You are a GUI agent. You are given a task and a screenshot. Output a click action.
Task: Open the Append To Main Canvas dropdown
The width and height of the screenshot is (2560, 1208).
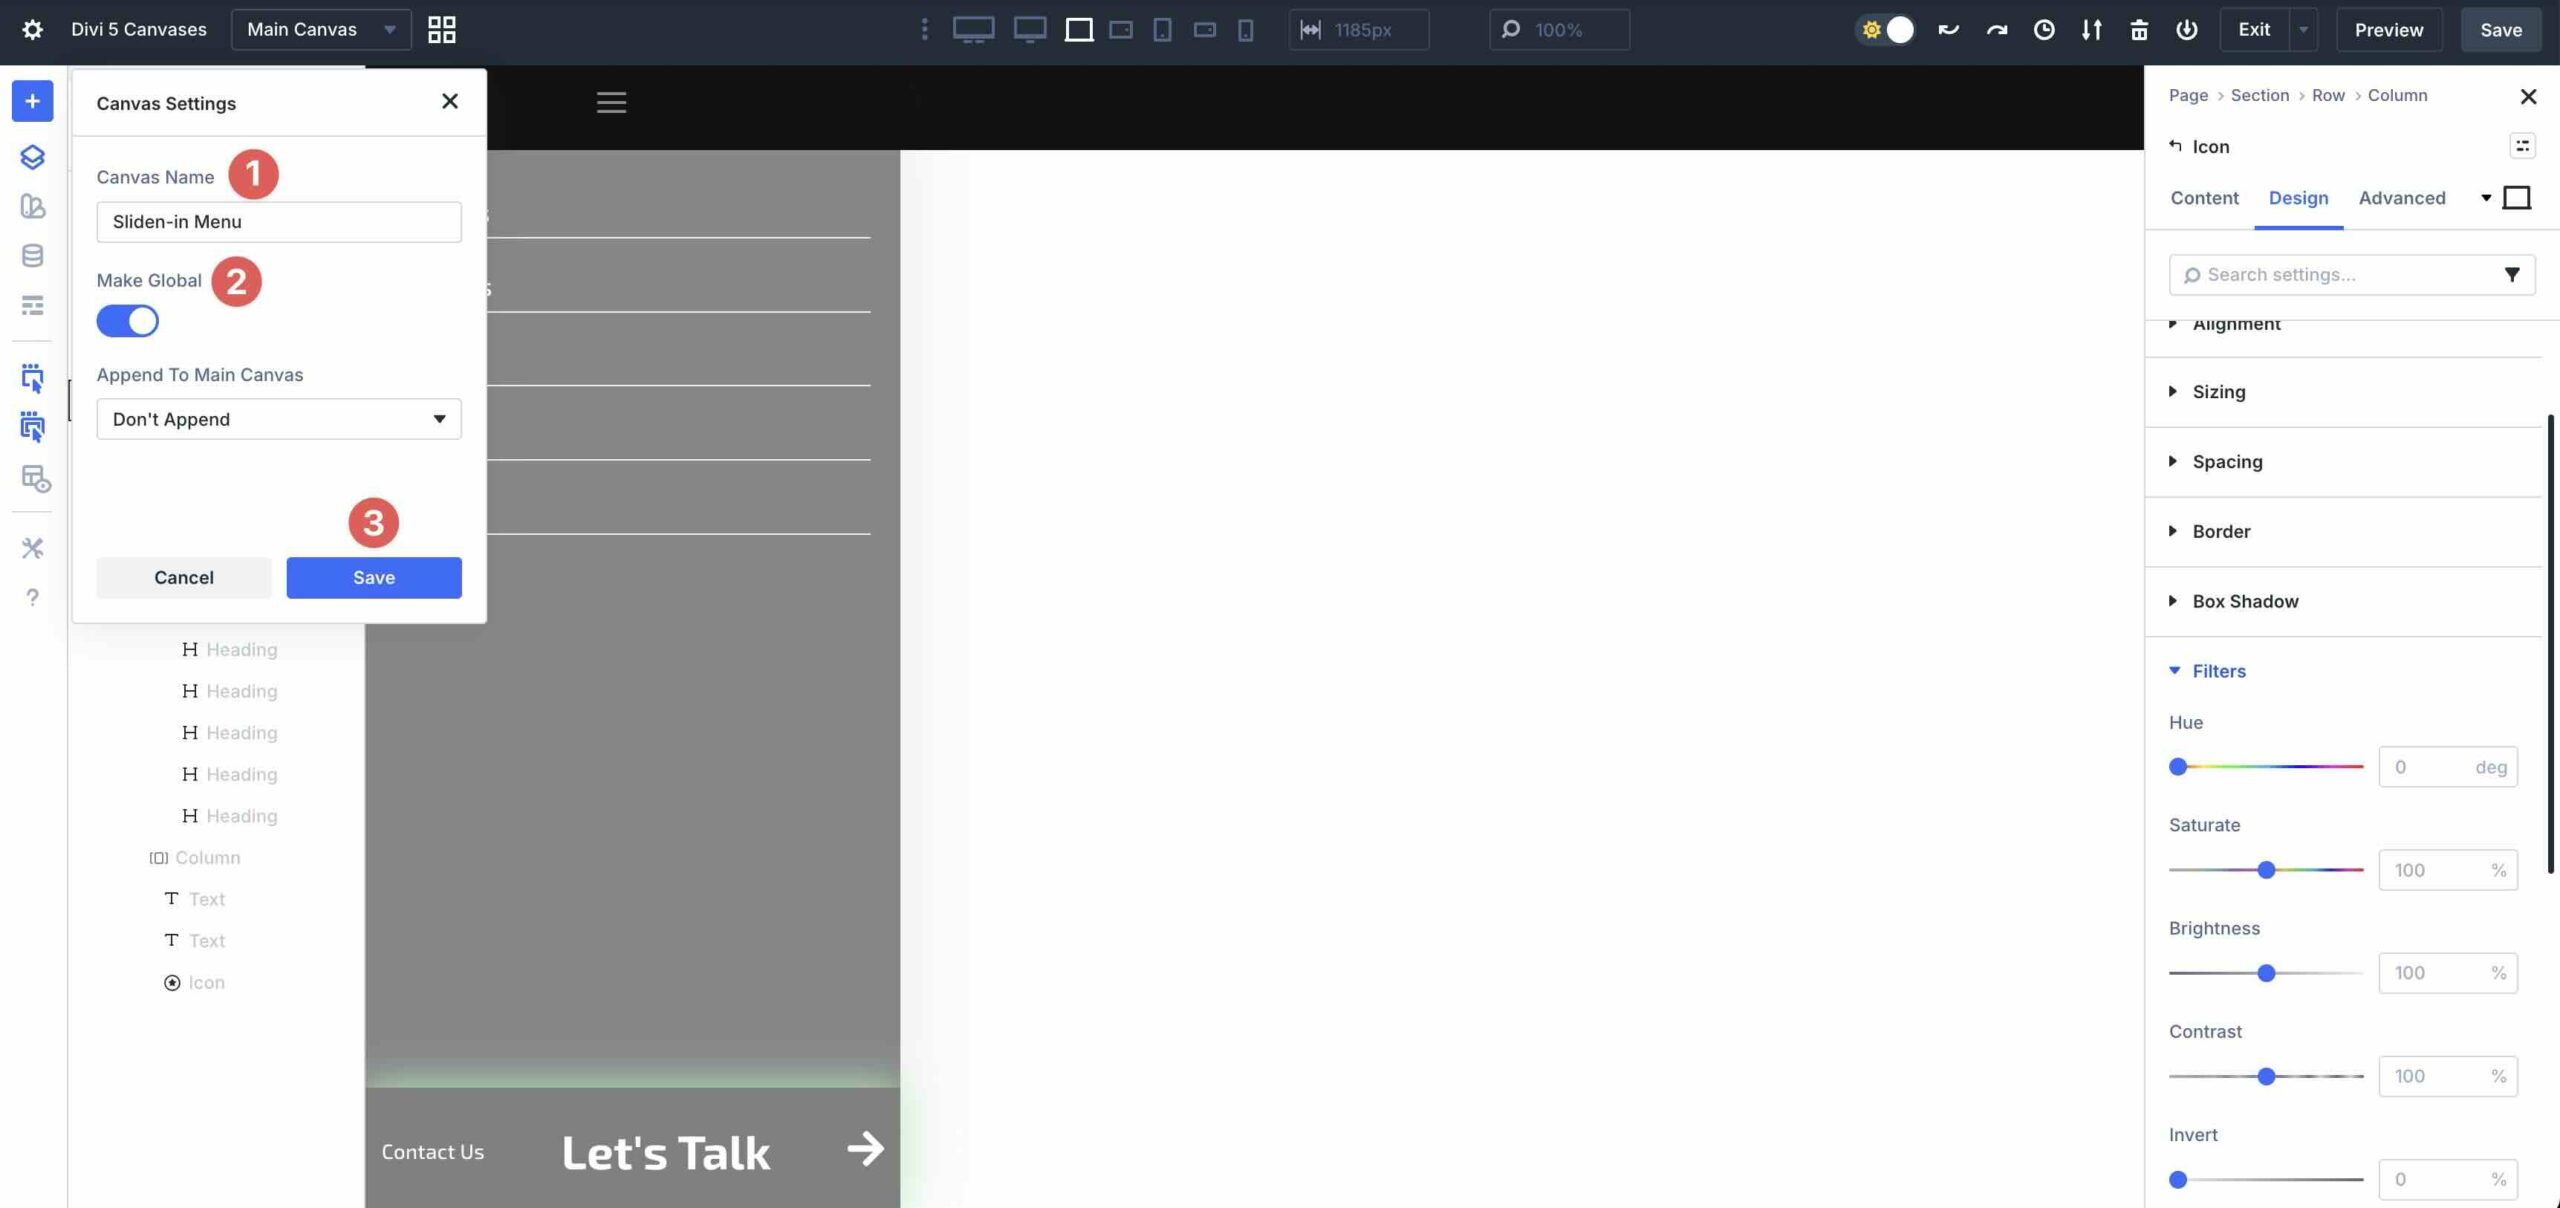(x=278, y=418)
